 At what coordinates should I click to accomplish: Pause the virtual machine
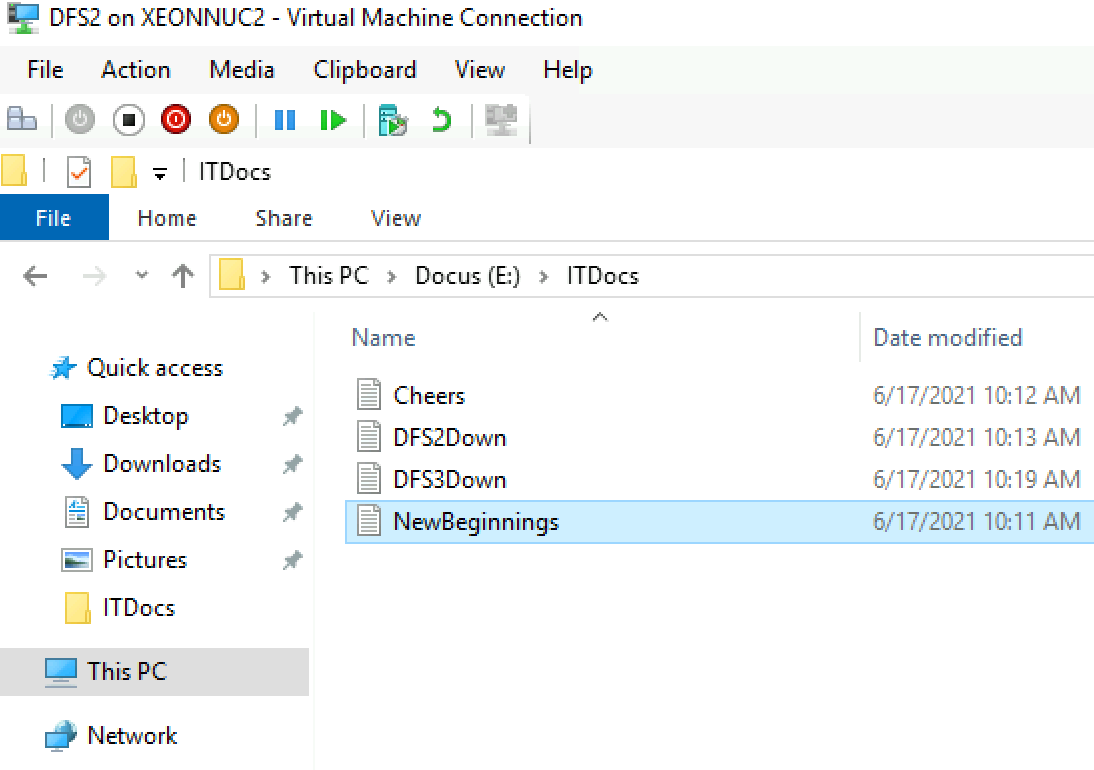[x=285, y=120]
